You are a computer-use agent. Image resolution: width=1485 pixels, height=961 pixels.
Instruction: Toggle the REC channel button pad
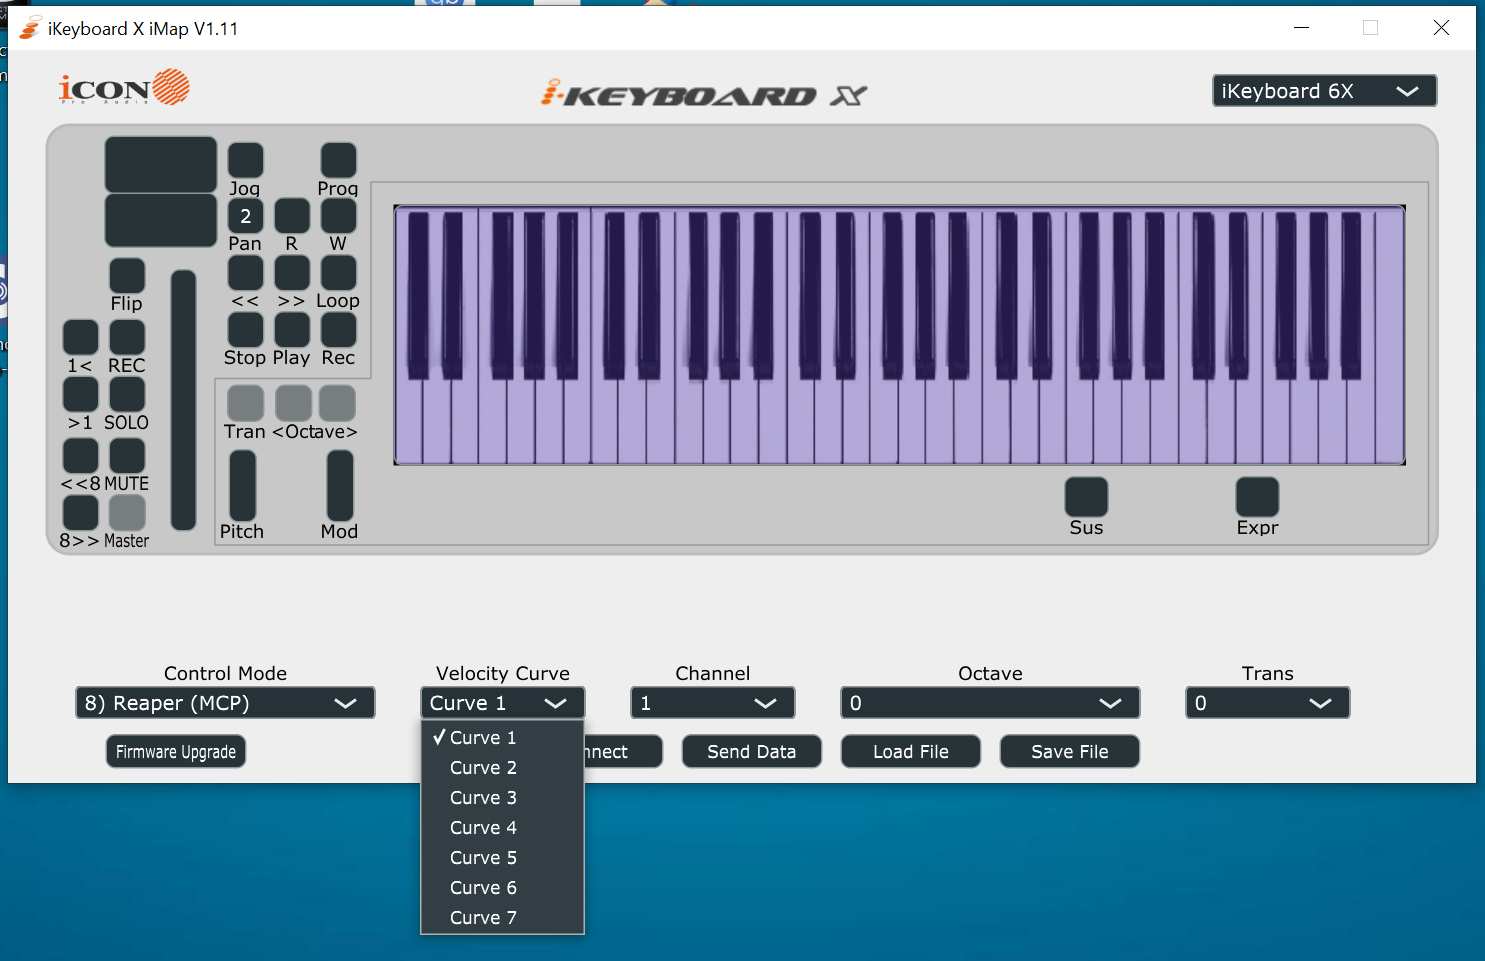(x=127, y=338)
